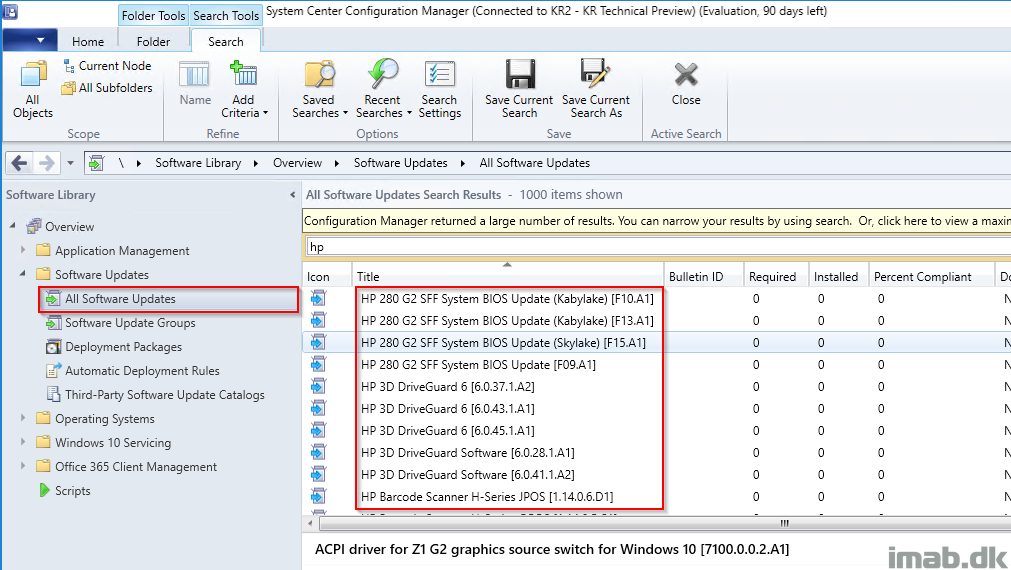This screenshot has height=570, width=1011.
Task: Click the All Objects scope icon
Action: click(x=33, y=89)
